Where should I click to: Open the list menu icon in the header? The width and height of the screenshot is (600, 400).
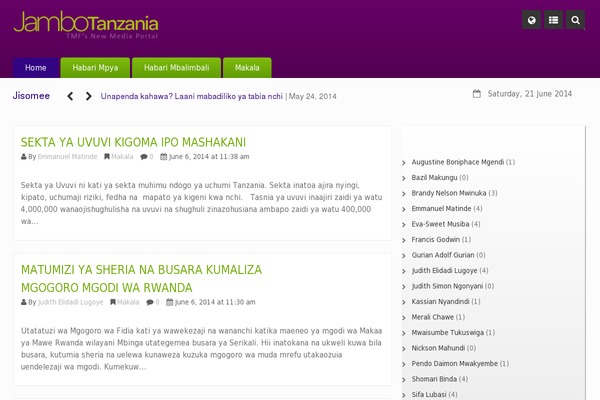click(x=553, y=20)
